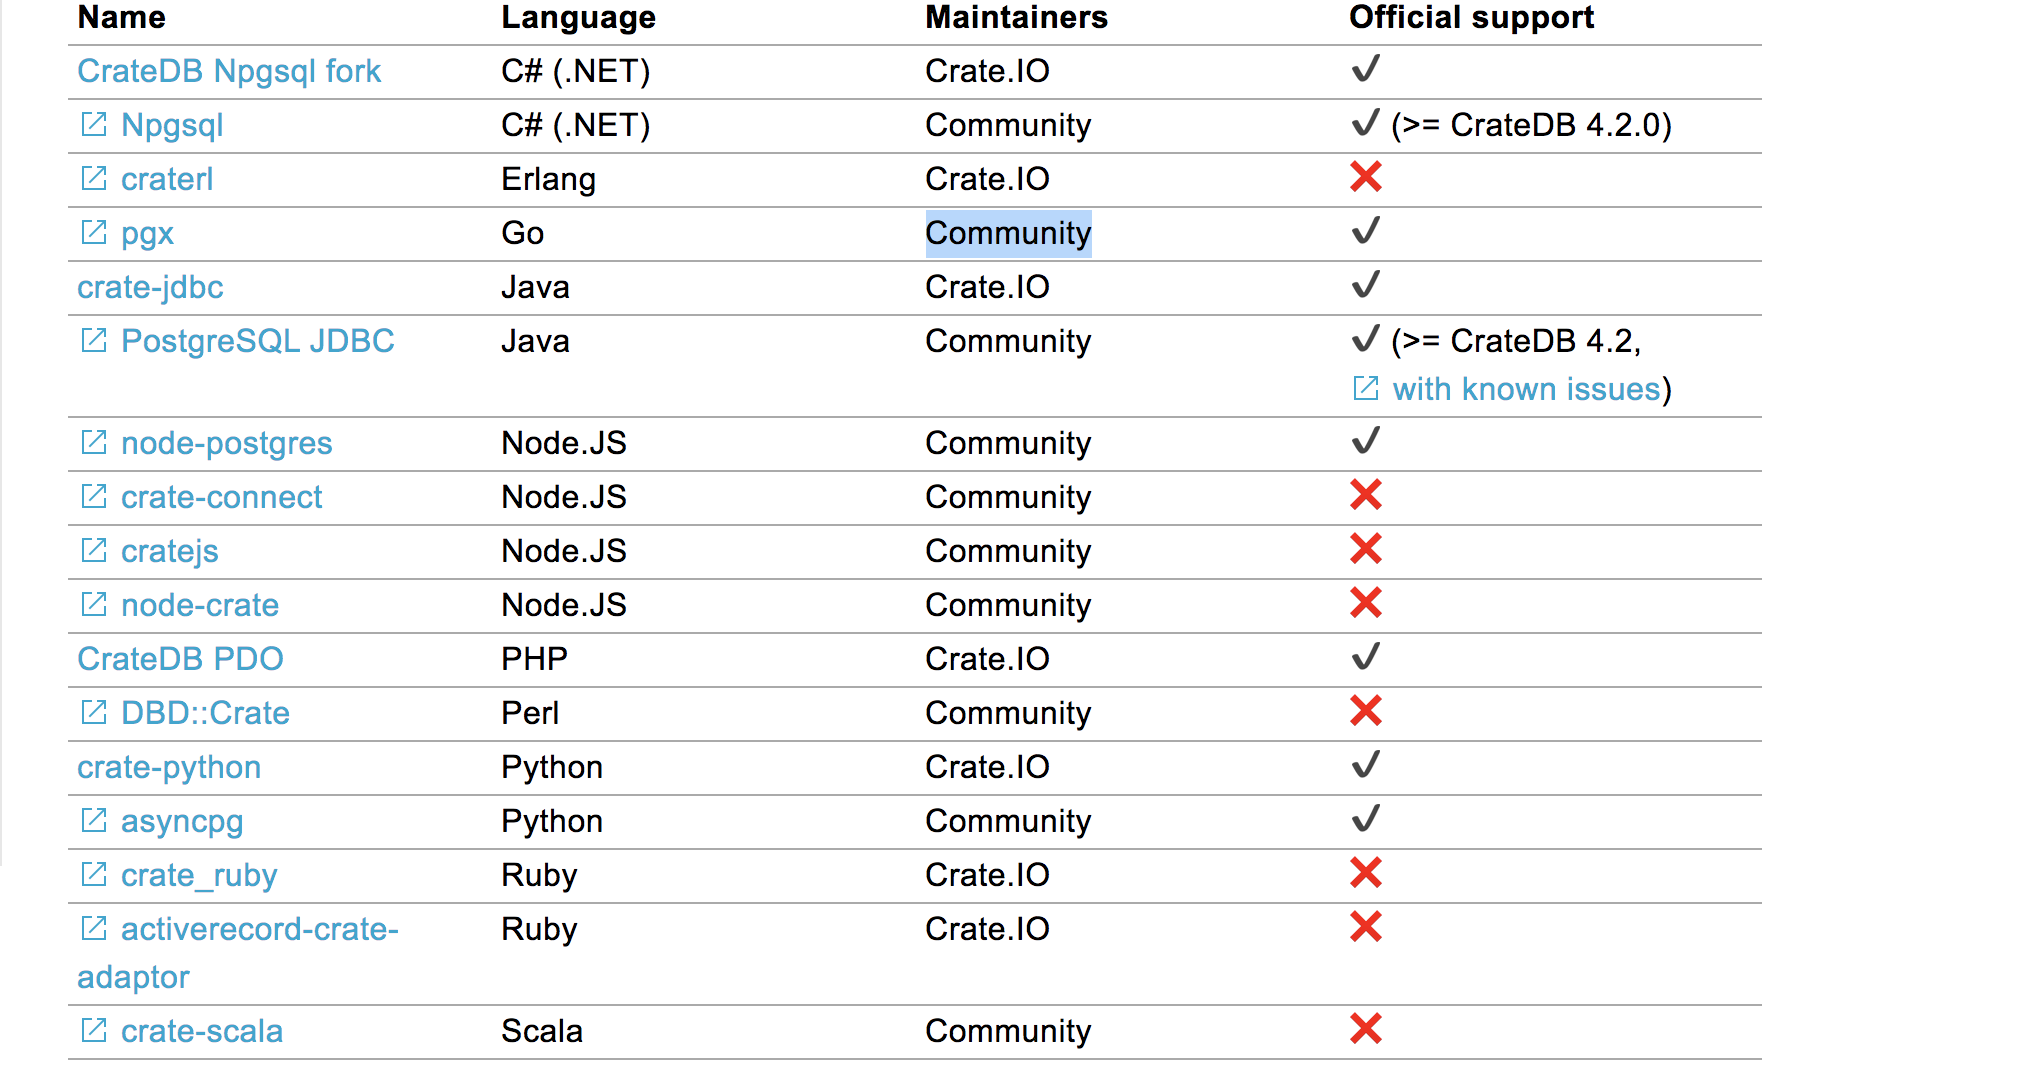This screenshot has width=2020, height=1082.
Task: Click external-link icon beside cratejs
Action: coord(93,550)
